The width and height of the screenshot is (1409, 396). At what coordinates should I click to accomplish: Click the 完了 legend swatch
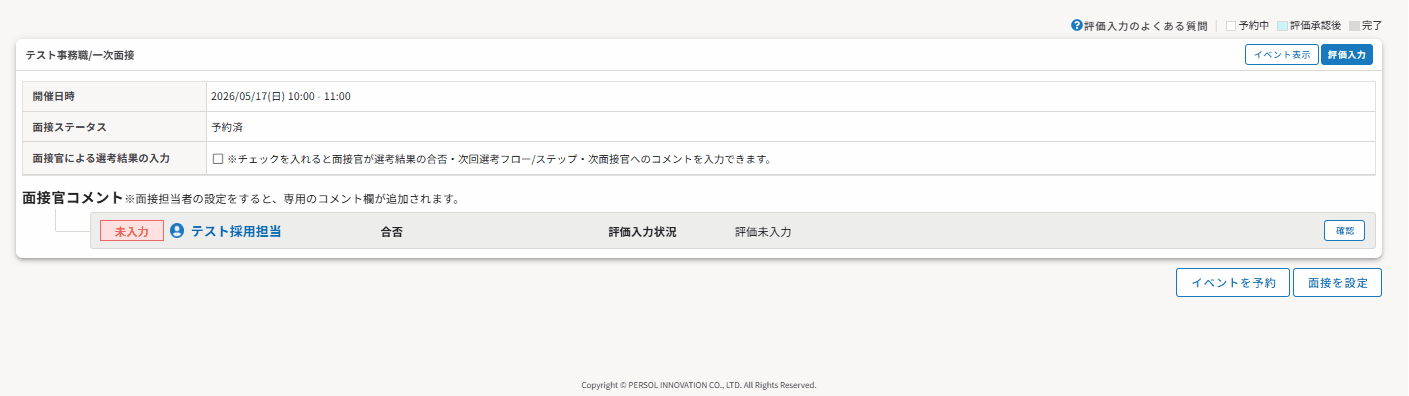[1355, 25]
